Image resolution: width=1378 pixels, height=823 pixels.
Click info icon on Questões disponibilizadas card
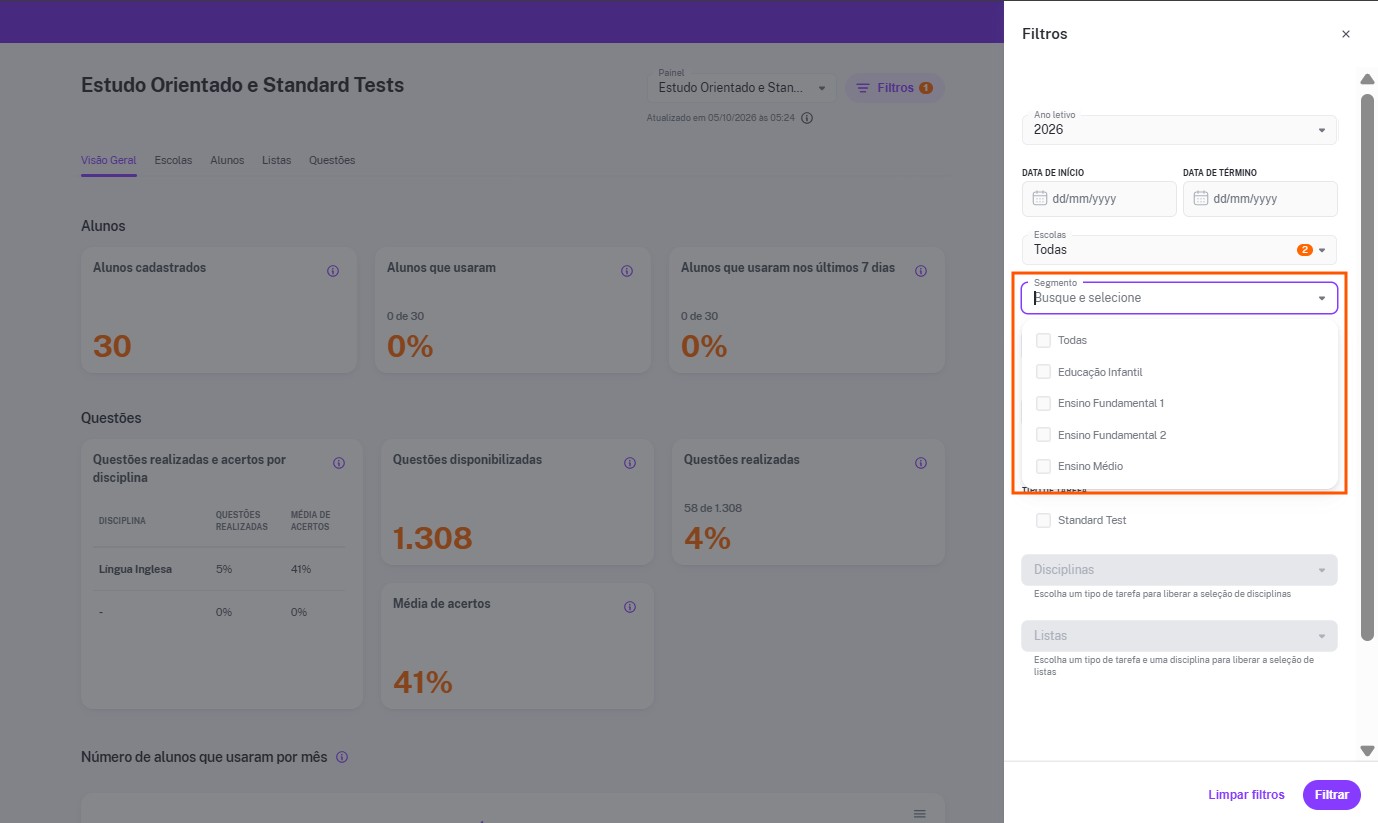[x=630, y=463]
